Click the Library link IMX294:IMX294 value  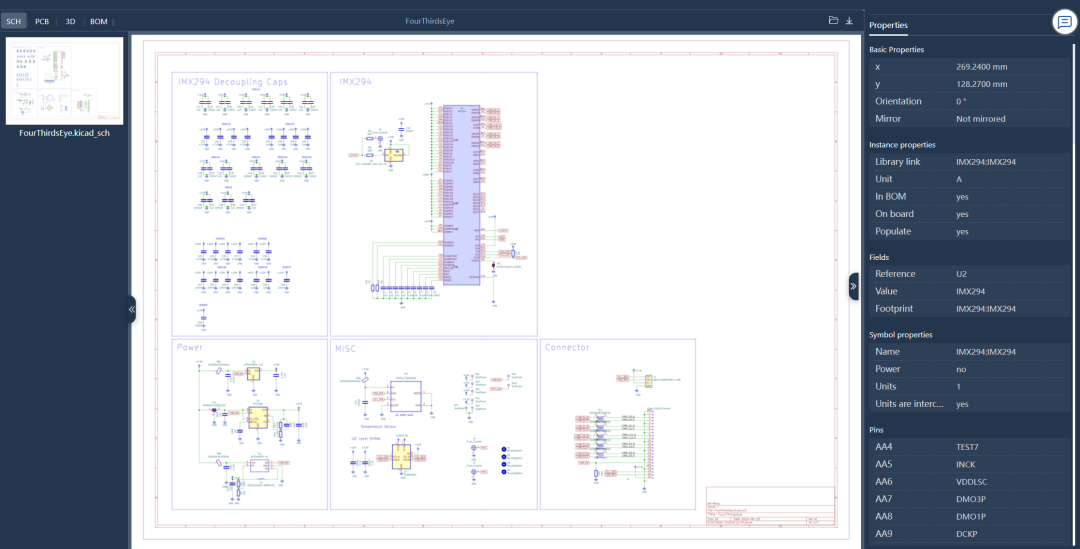pos(986,162)
